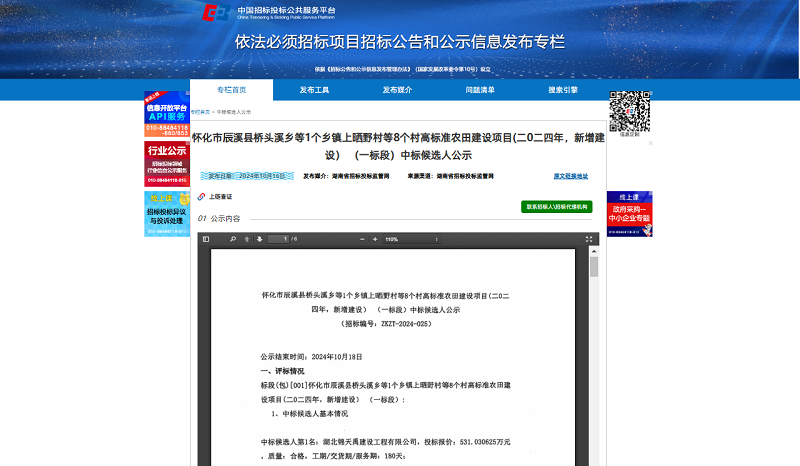Viewport: 800px width, 466px height.
Task: Go to the 搜索引擎 tab
Action: (563, 90)
